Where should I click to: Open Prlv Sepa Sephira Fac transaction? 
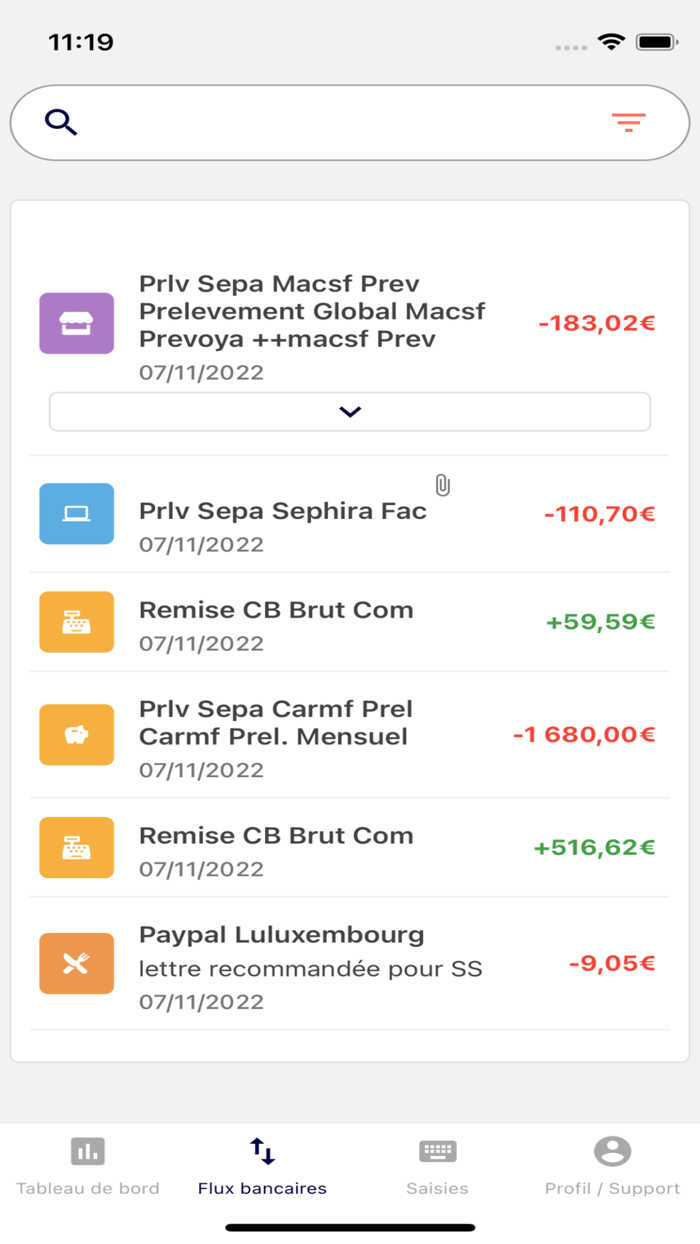pyautogui.click(x=283, y=512)
